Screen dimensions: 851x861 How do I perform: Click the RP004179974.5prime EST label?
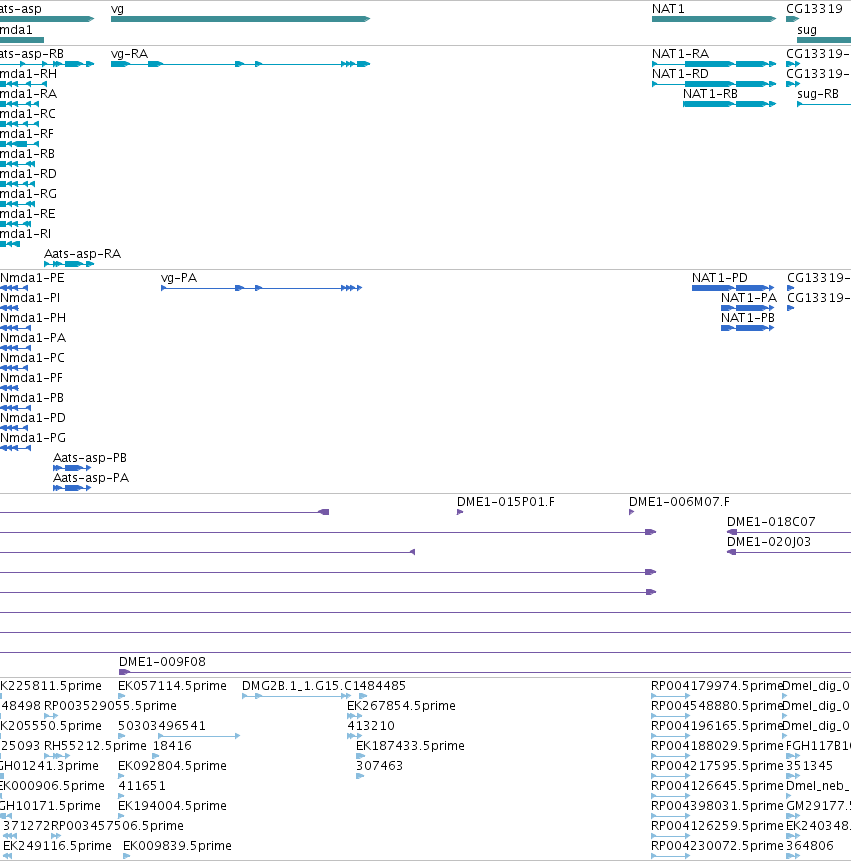click(x=716, y=686)
